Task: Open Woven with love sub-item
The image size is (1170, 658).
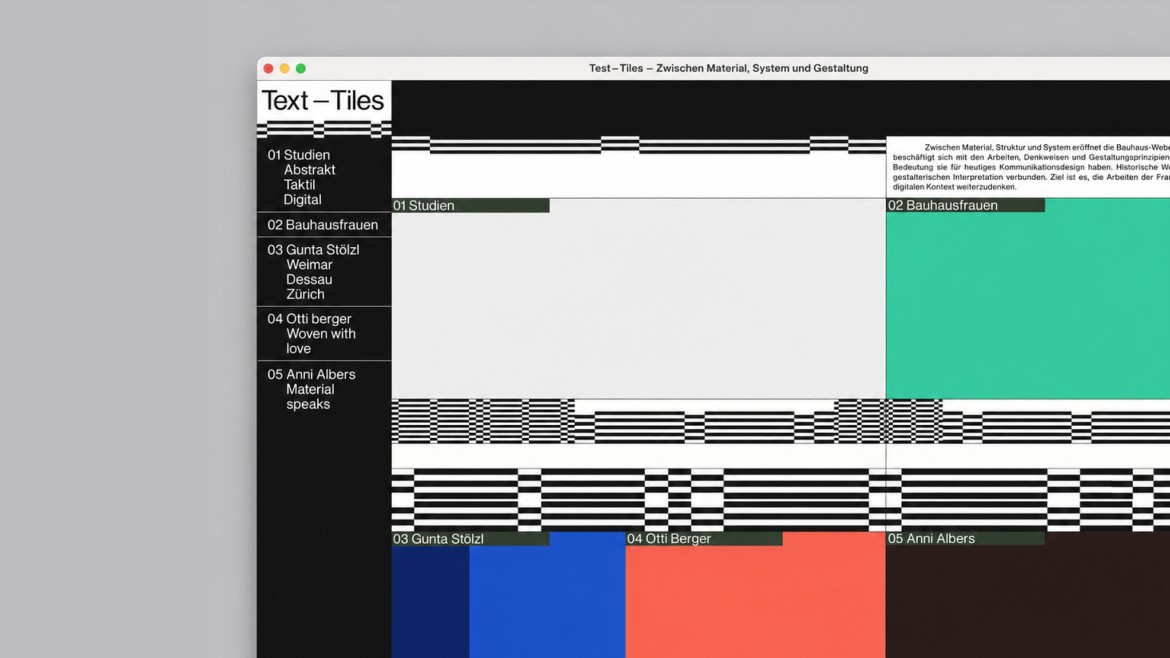Action: coord(321,341)
